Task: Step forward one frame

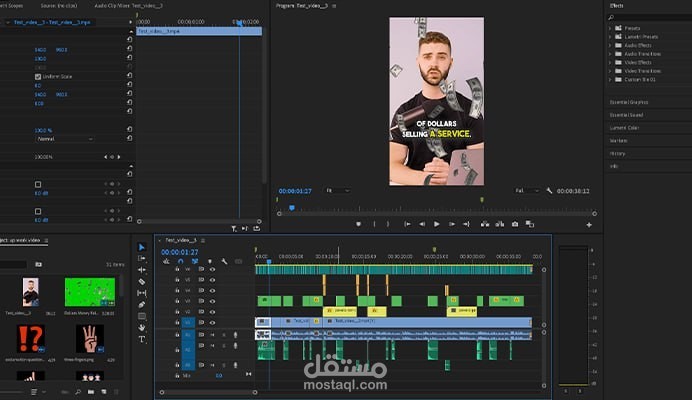Action: pos(451,224)
